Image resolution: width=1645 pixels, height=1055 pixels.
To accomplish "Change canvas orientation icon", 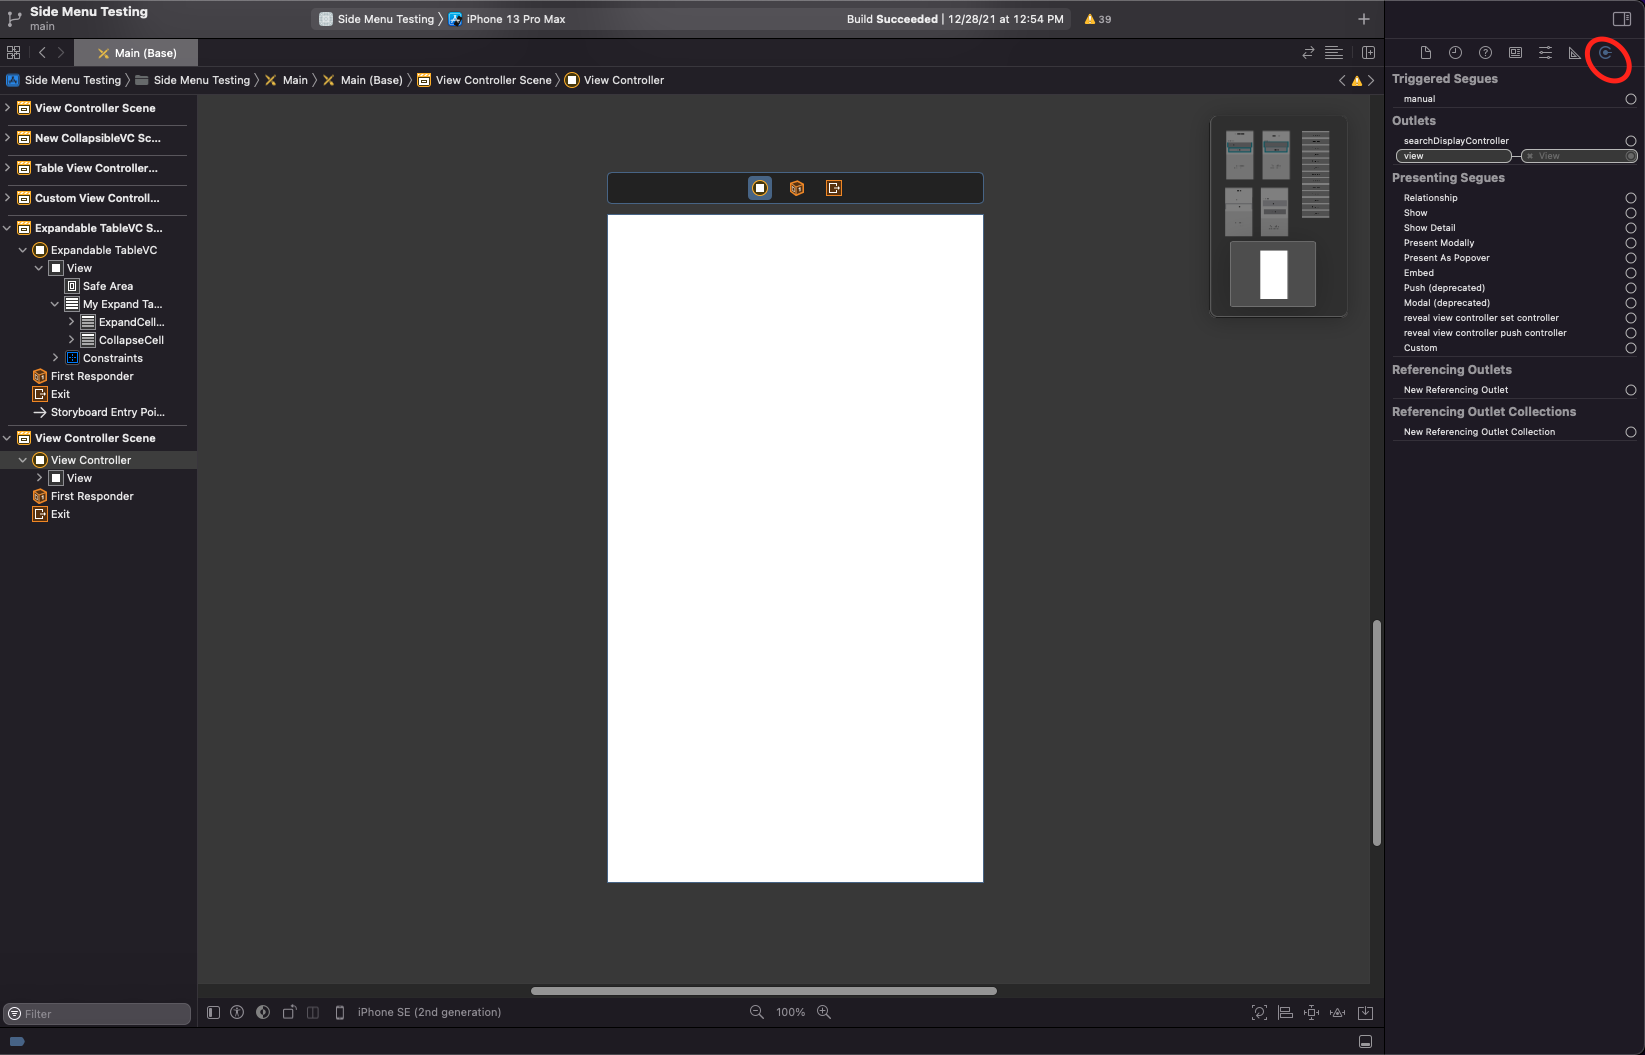I will coord(289,1012).
